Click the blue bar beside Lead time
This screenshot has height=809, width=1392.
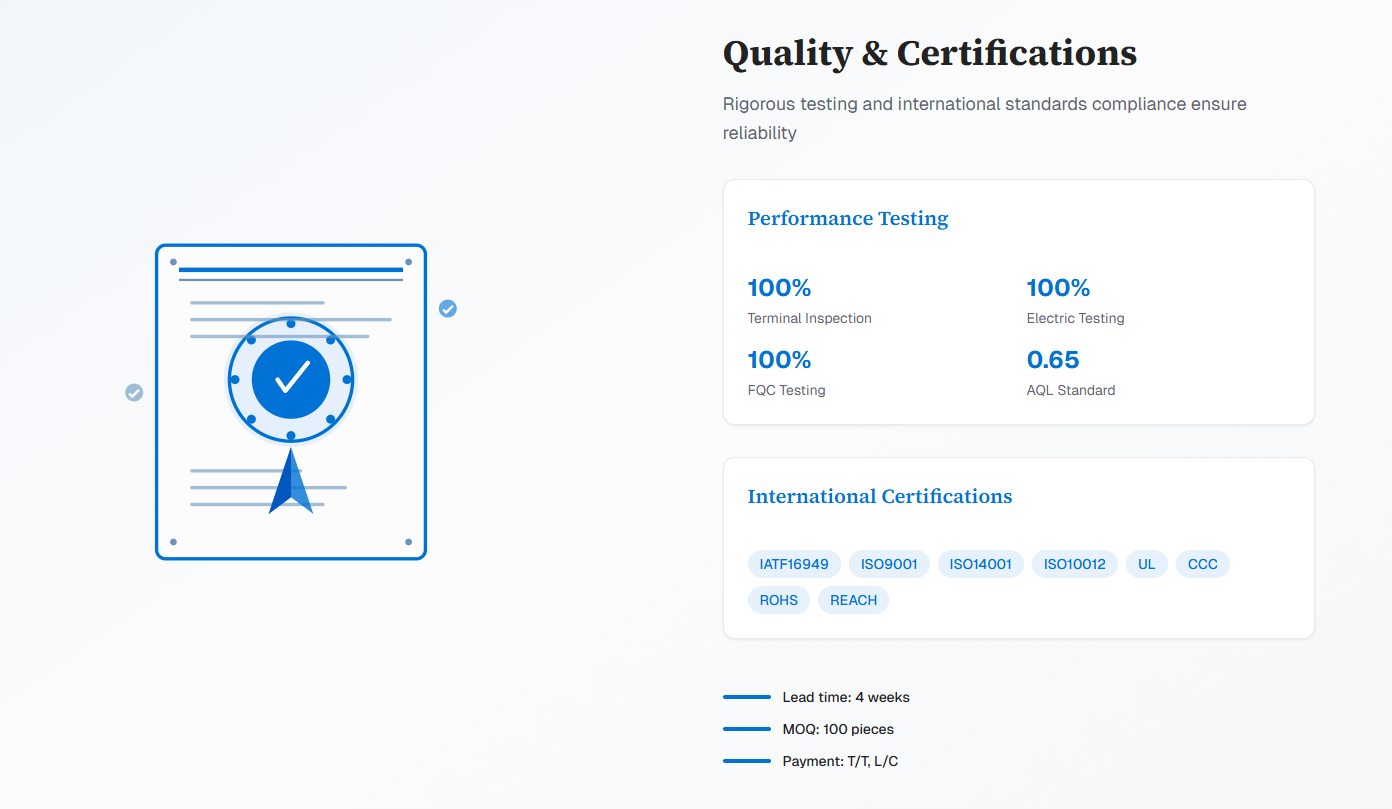[747, 697]
